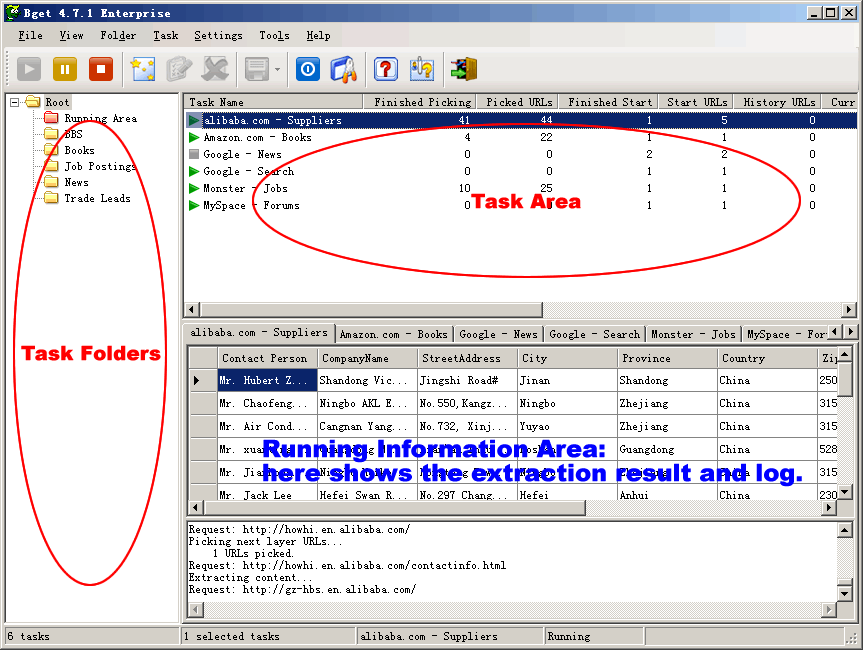The height and width of the screenshot is (650, 863).
Task: Pause task with the yellow Pause button
Action: tap(64, 69)
